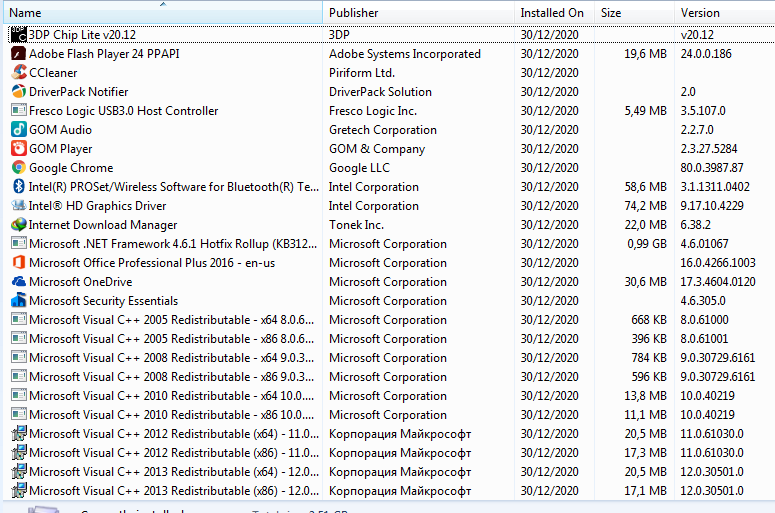The image size is (775, 513).
Task: Click the Google LLC publisher cell
Action: coord(359,168)
